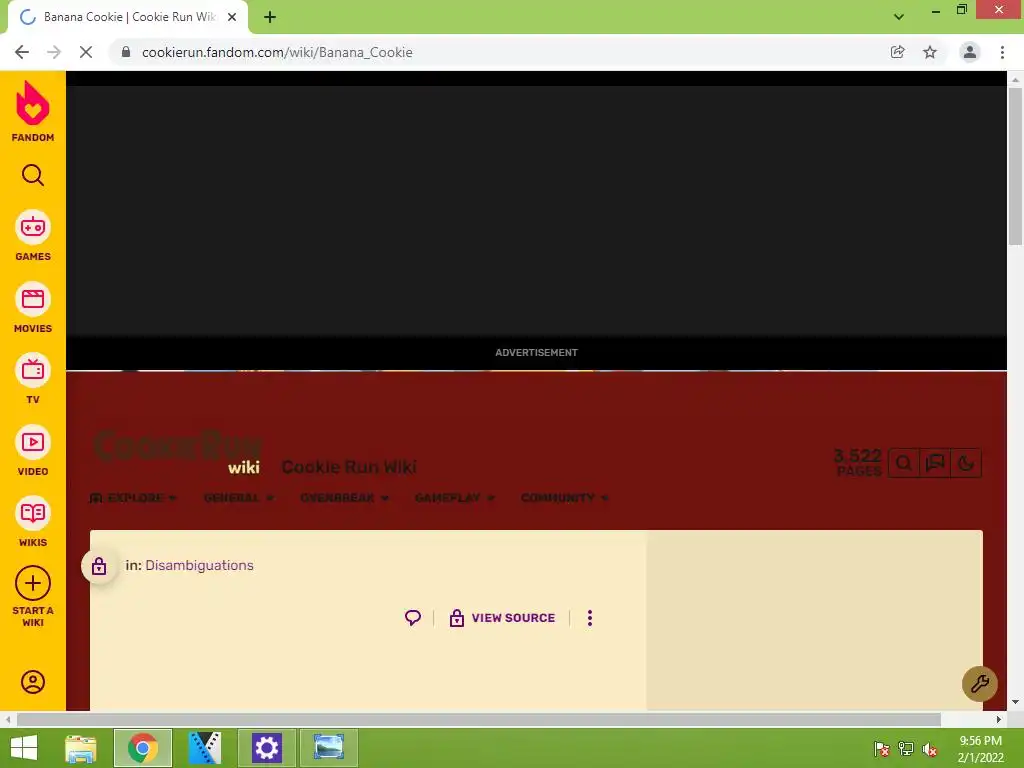Select the Banana Cookie browser tab
Viewport: 1024px width, 768px height.
click(128, 17)
